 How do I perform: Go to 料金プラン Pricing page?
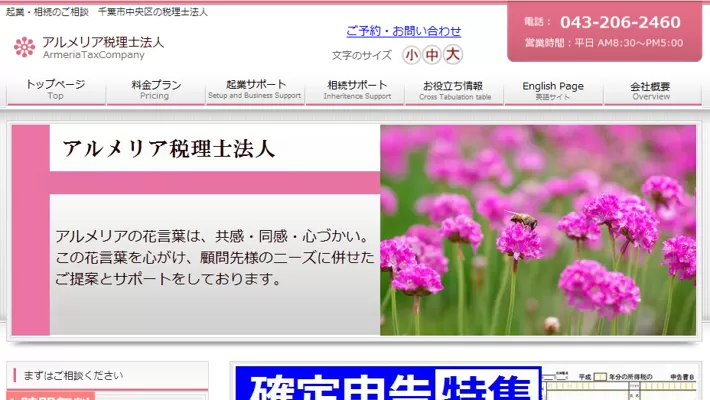155,90
